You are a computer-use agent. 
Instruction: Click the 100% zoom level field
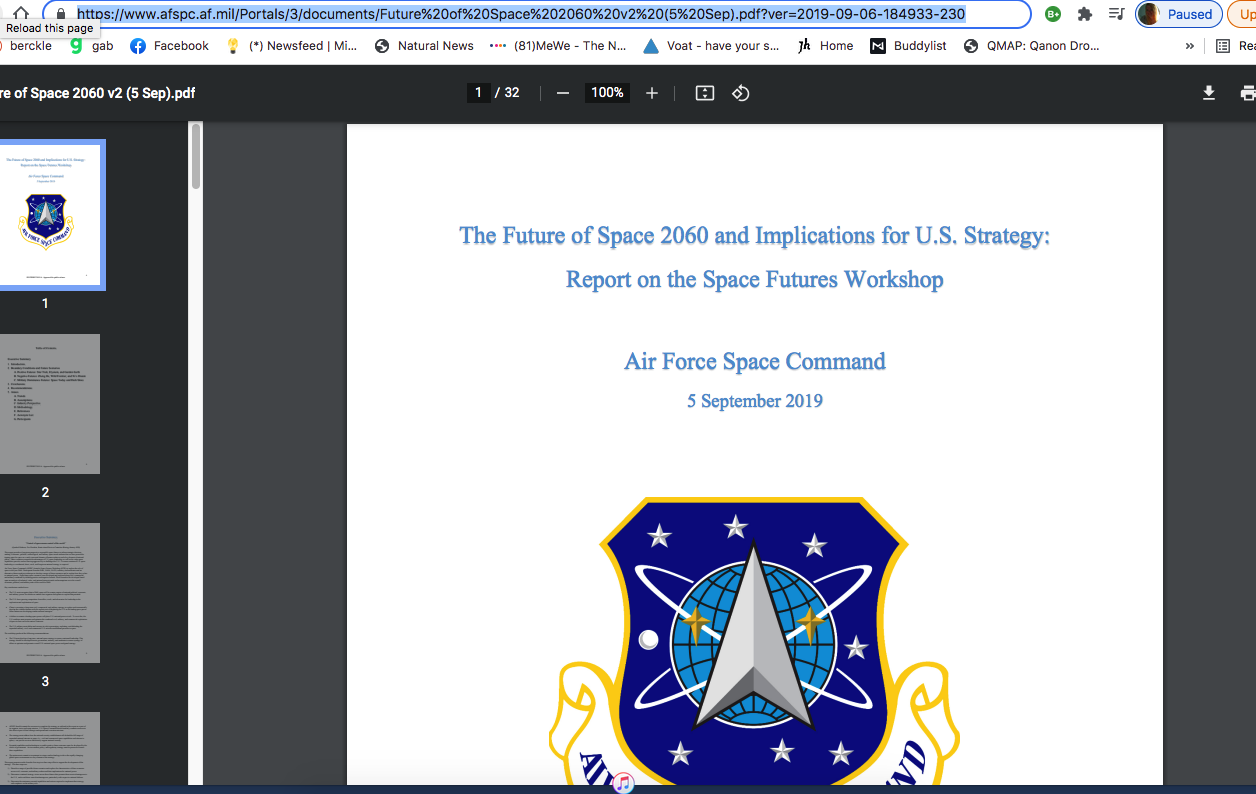607,93
